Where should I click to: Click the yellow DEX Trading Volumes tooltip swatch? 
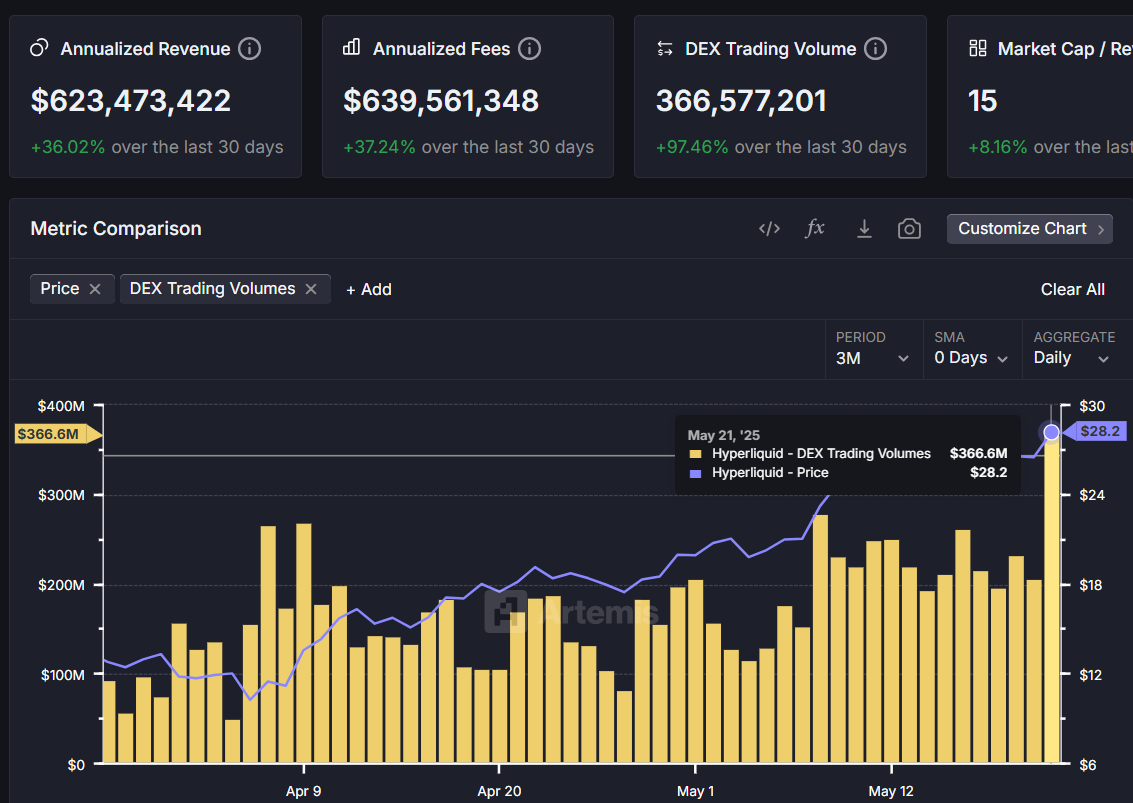[x=696, y=454]
